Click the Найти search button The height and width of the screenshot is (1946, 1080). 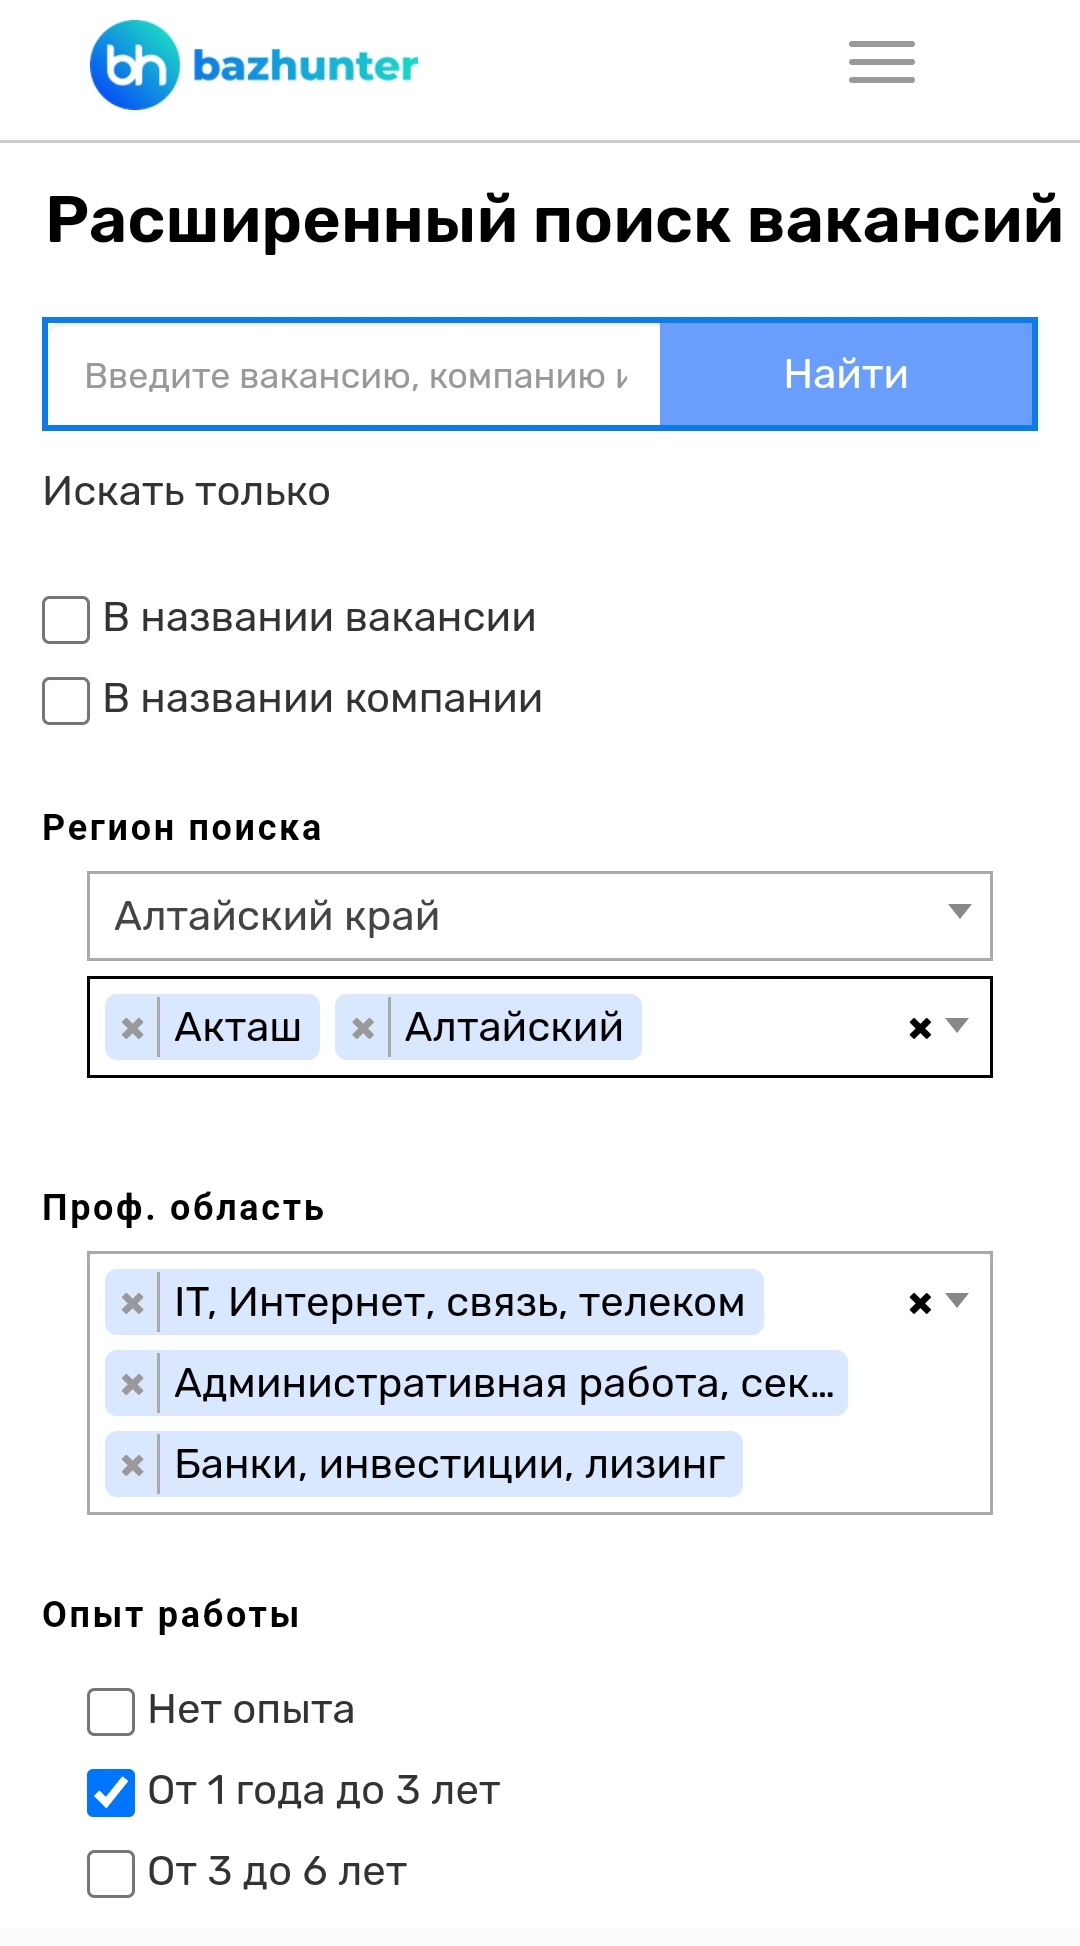click(x=846, y=374)
